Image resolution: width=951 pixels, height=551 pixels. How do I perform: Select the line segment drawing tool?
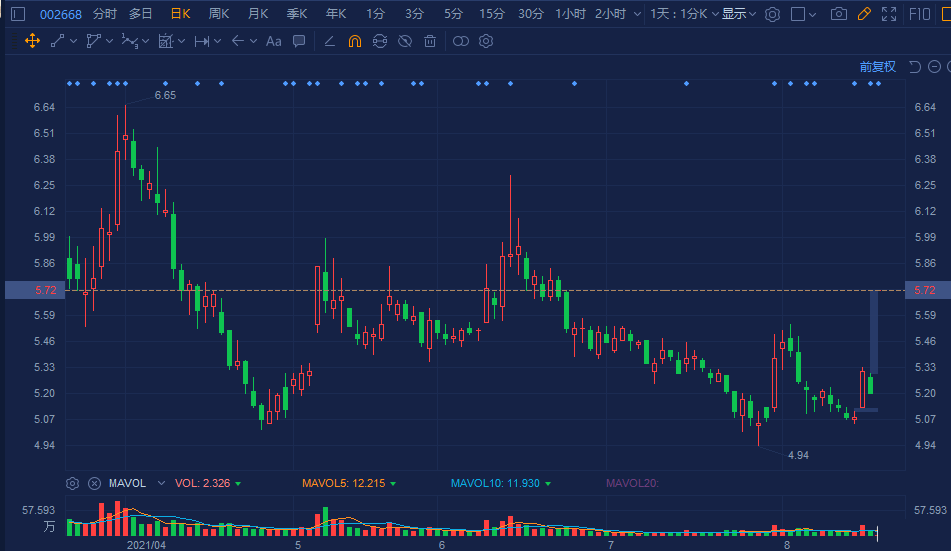tap(58, 41)
